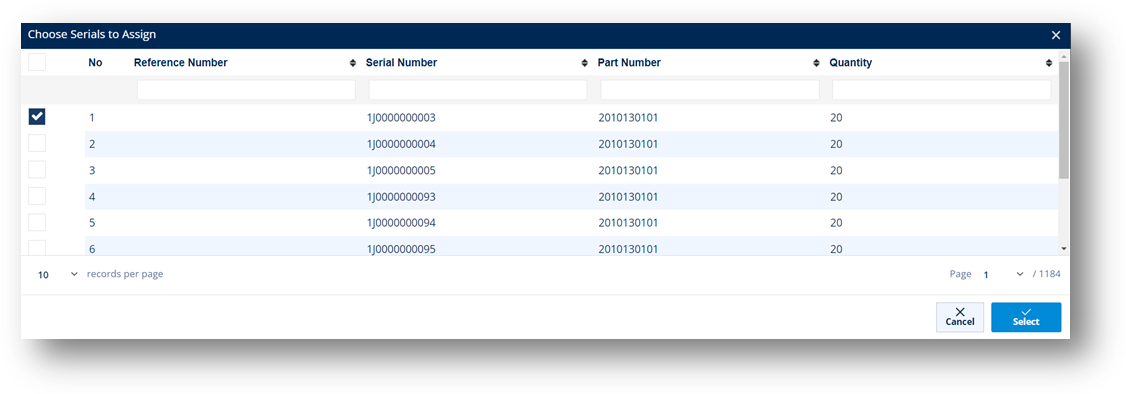Tick the select-all checkbox in the header
The image size is (1126, 394).
37,62
